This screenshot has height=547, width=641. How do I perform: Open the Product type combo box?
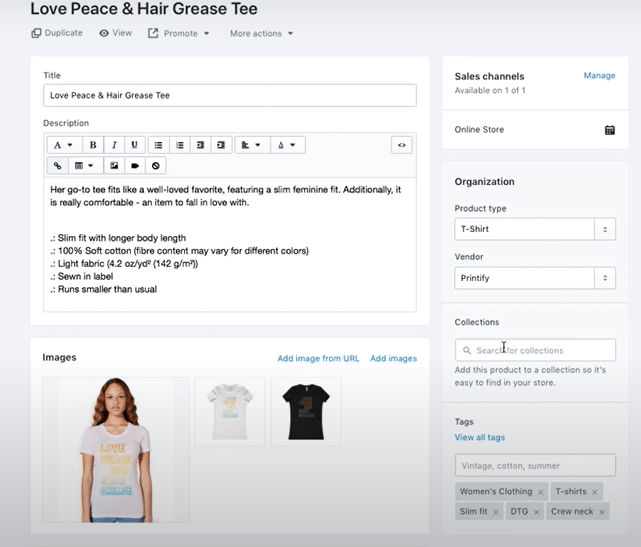535,229
